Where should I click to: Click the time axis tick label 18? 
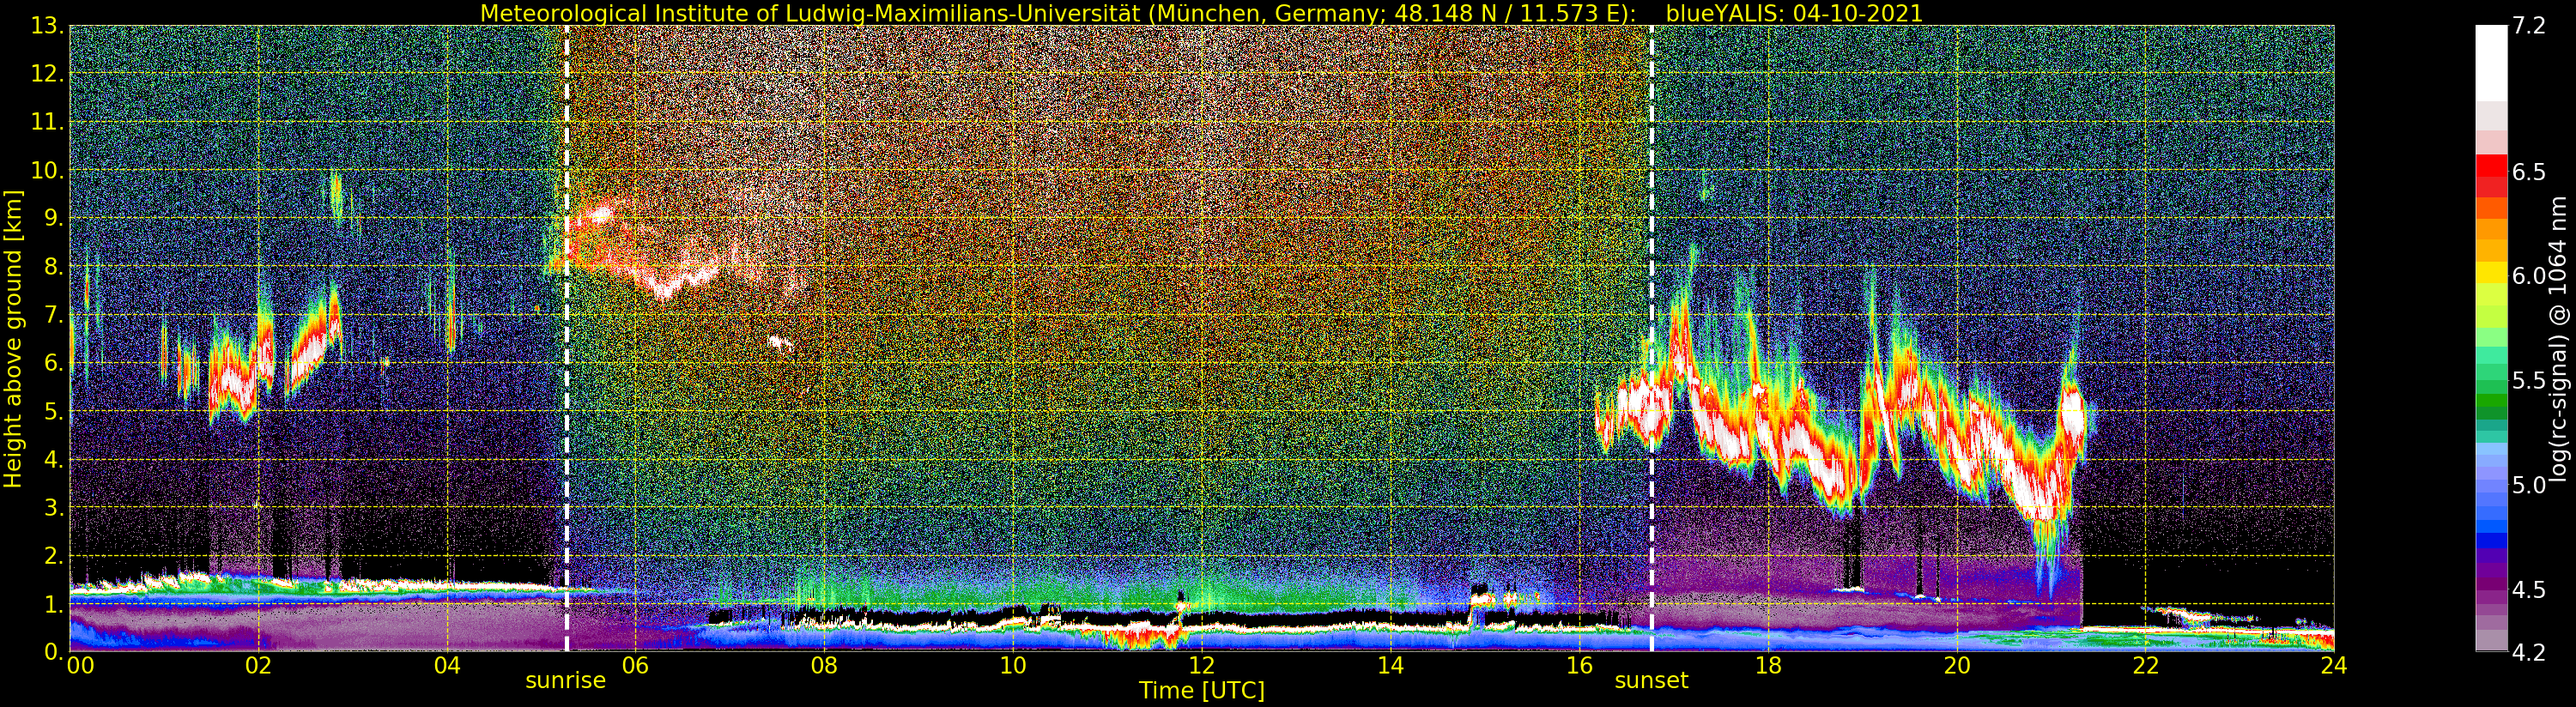tap(1768, 665)
